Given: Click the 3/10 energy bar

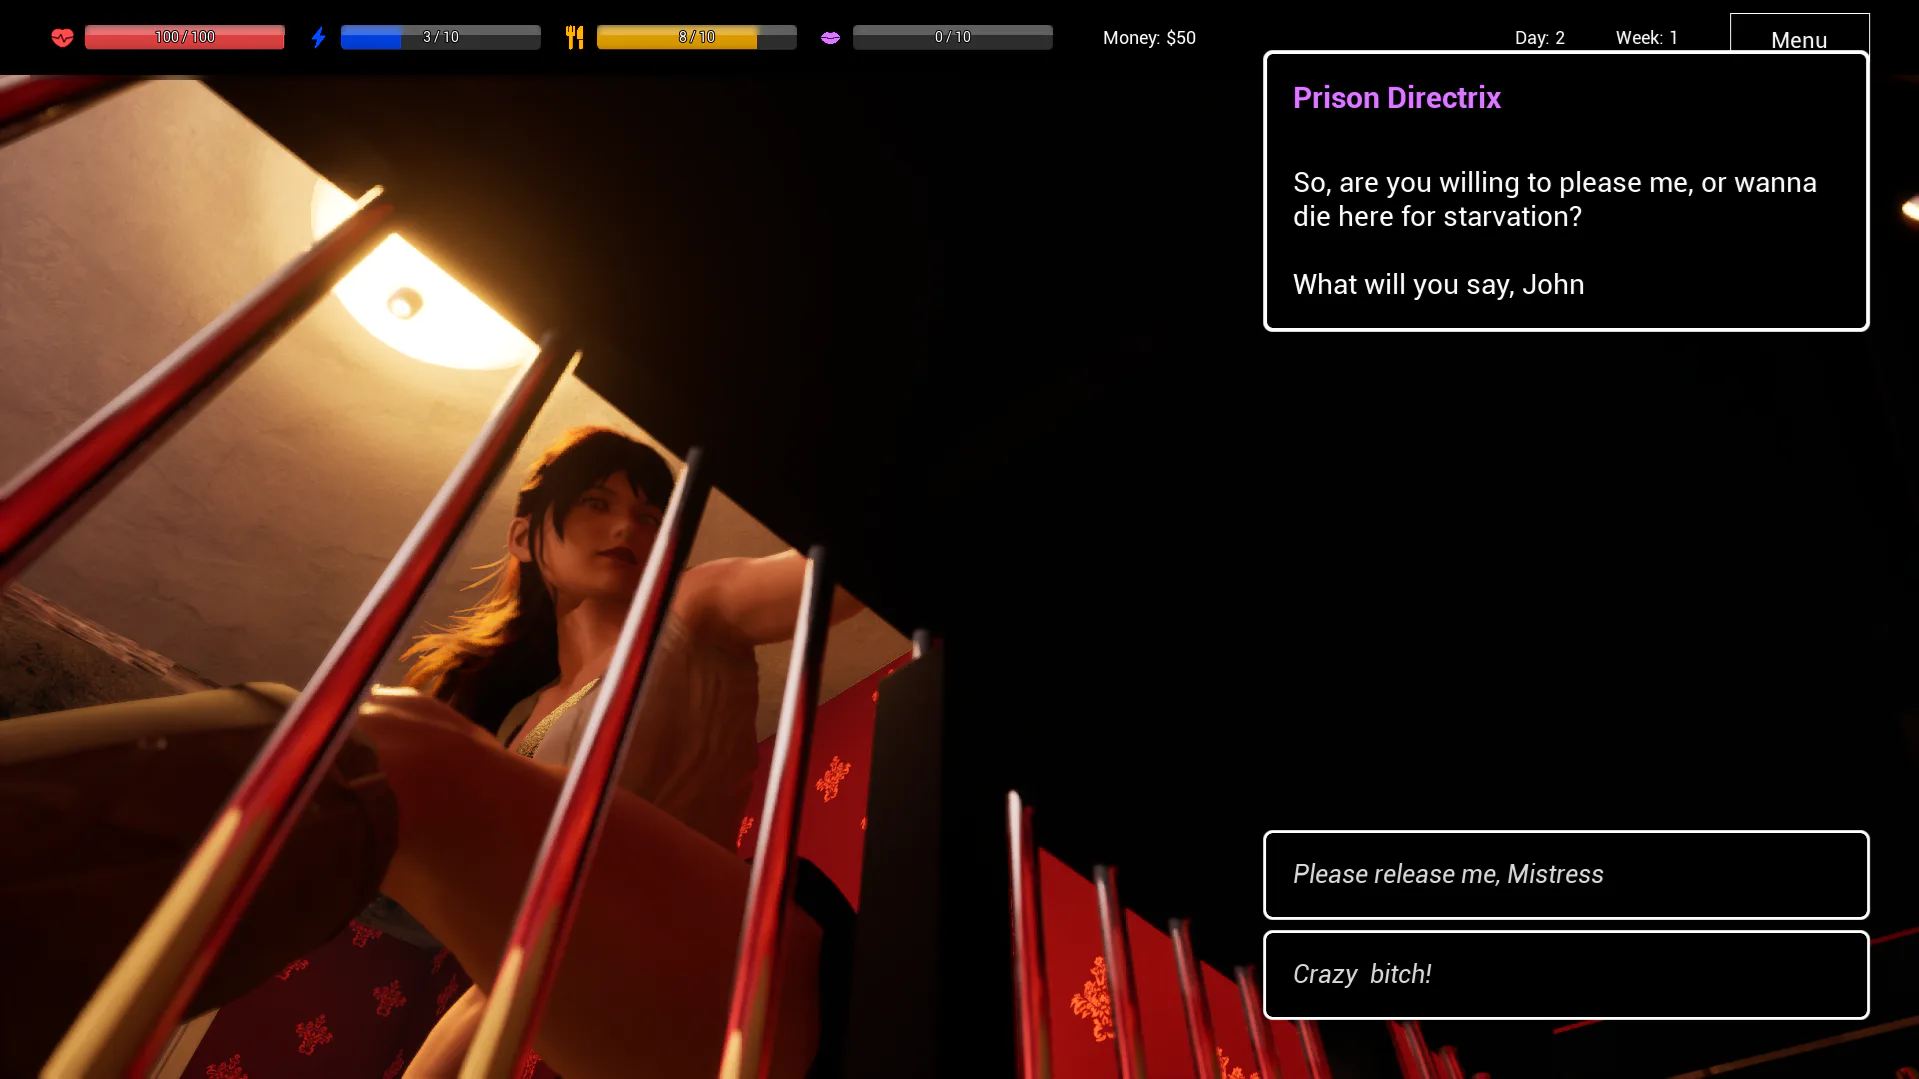Looking at the screenshot, I should [x=441, y=37].
